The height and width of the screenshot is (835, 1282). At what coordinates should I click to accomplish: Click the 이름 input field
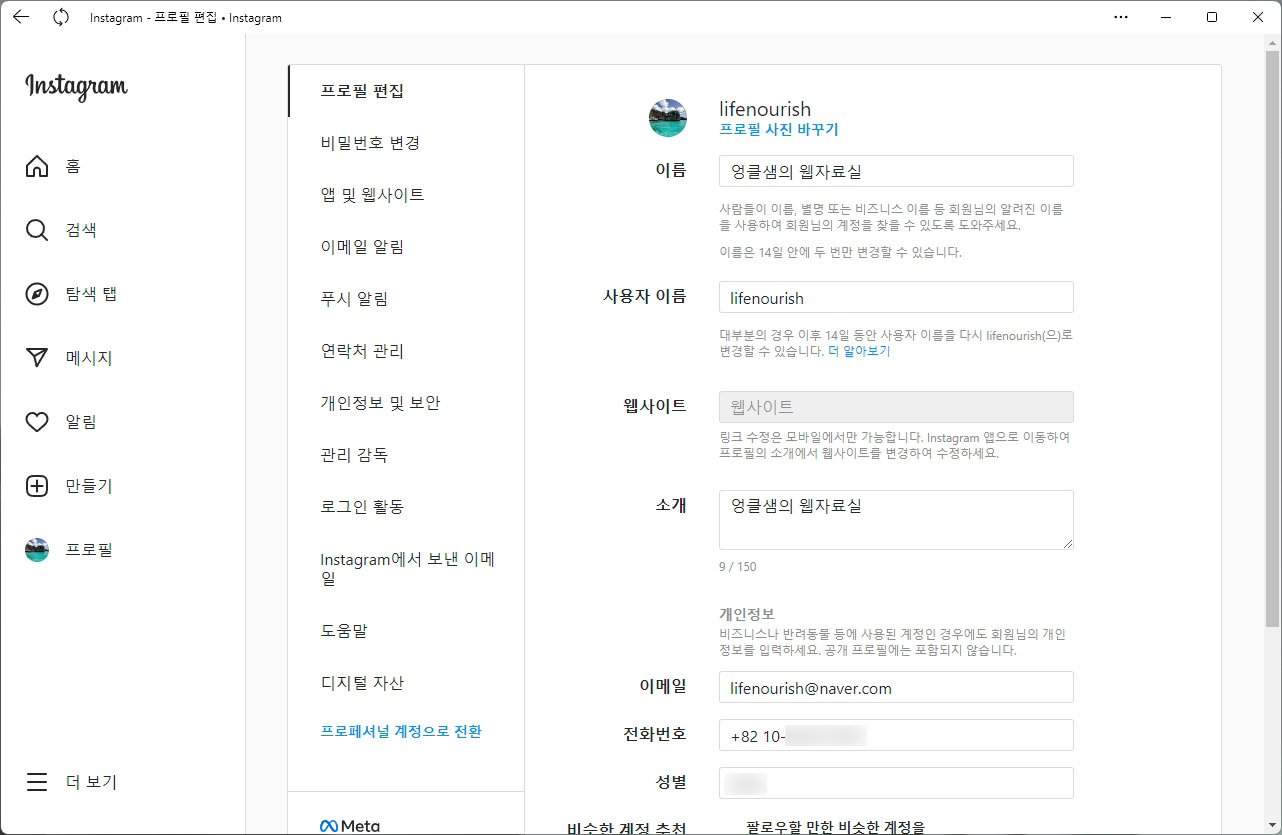(x=896, y=171)
